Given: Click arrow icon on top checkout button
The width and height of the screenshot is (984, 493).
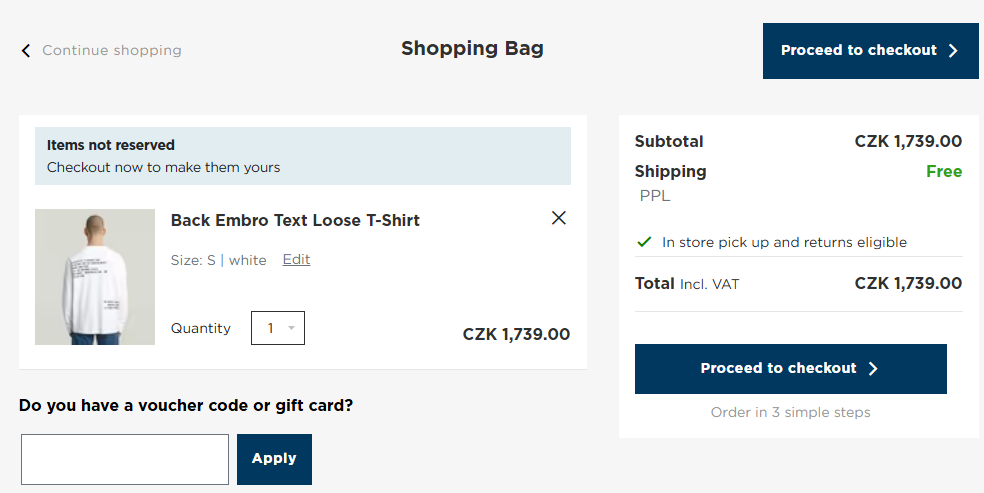Looking at the screenshot, I should tap(953, 51).
